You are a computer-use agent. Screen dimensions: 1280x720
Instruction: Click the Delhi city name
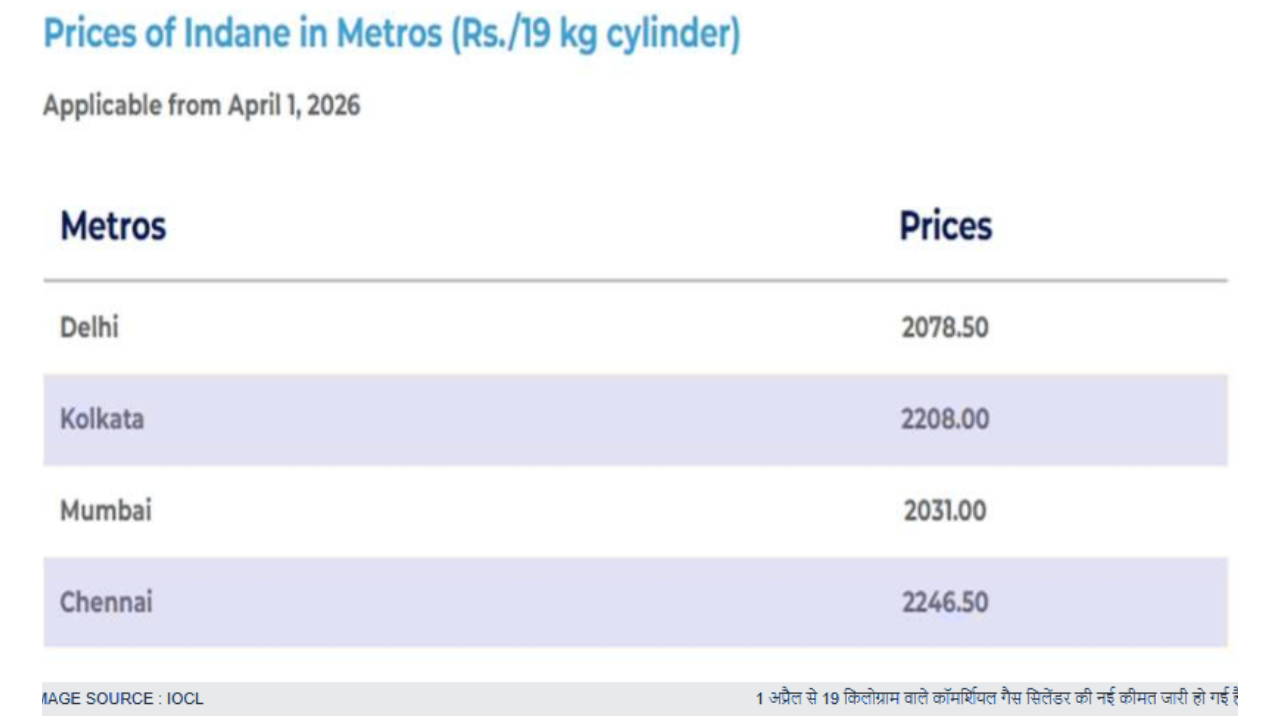[89, 327]
